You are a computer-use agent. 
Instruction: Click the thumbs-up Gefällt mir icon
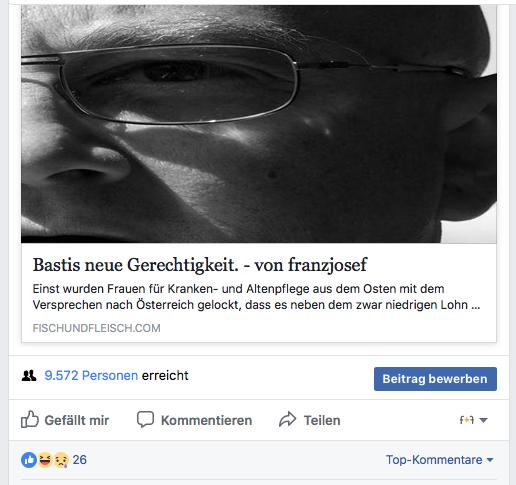pyautogui.click(x=30, y=419)
